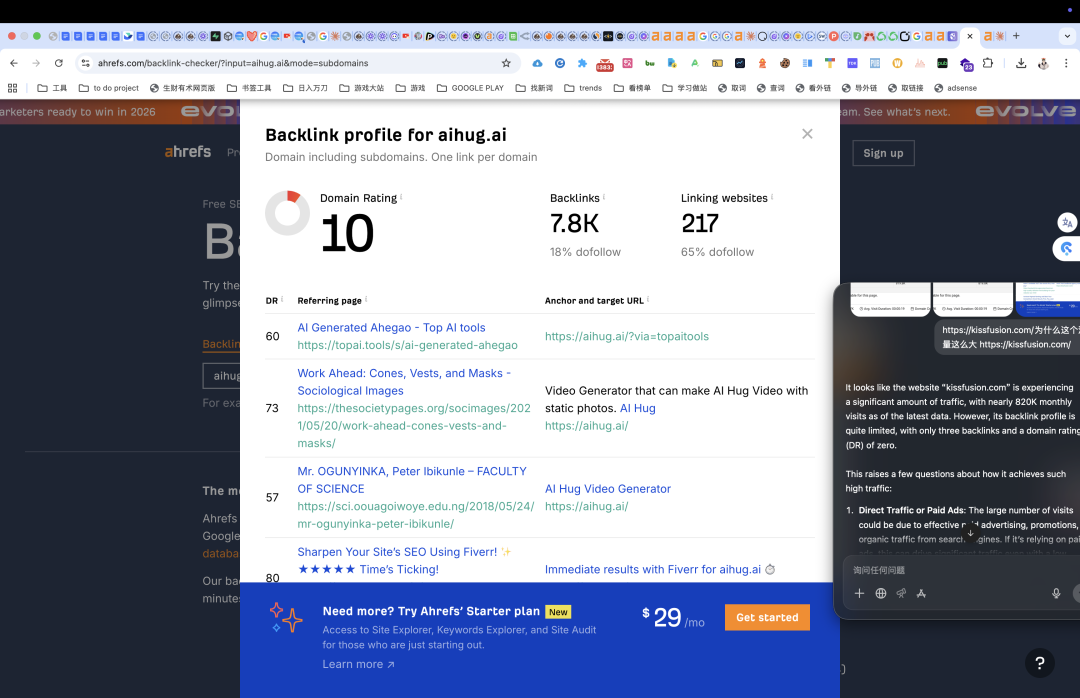Image resolution: width=1080 pixels, height=698 pixels.
Task: Open the new tab plus button
Action: [x=1015, y=36]
